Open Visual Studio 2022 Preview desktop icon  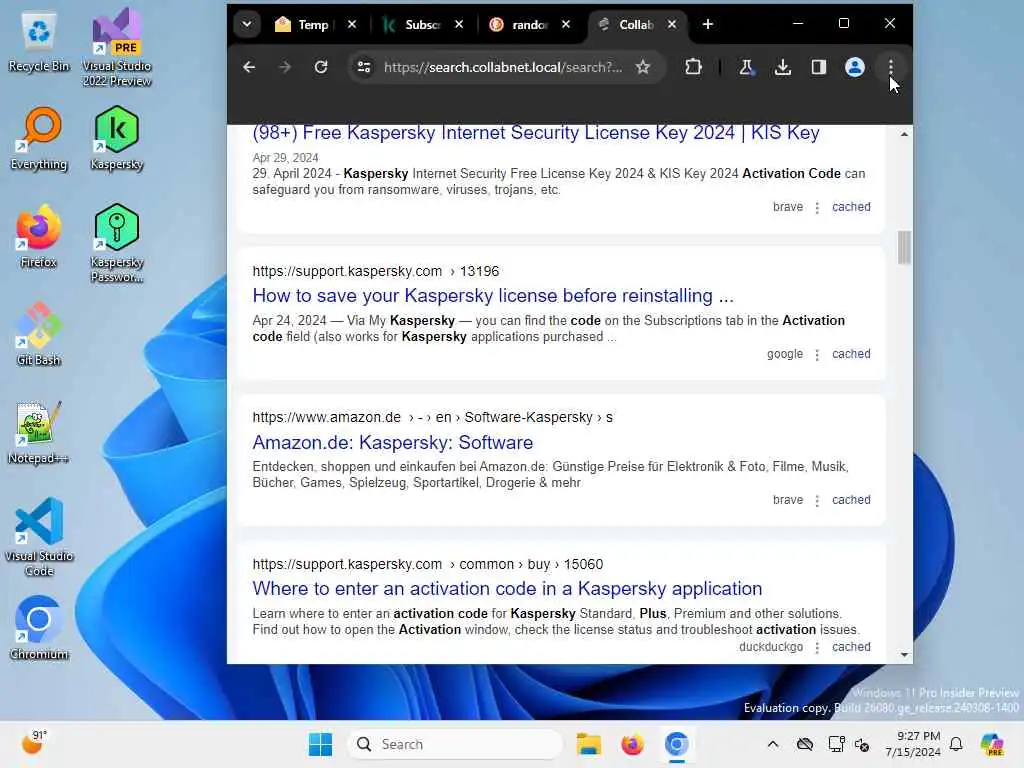[117, 49]
